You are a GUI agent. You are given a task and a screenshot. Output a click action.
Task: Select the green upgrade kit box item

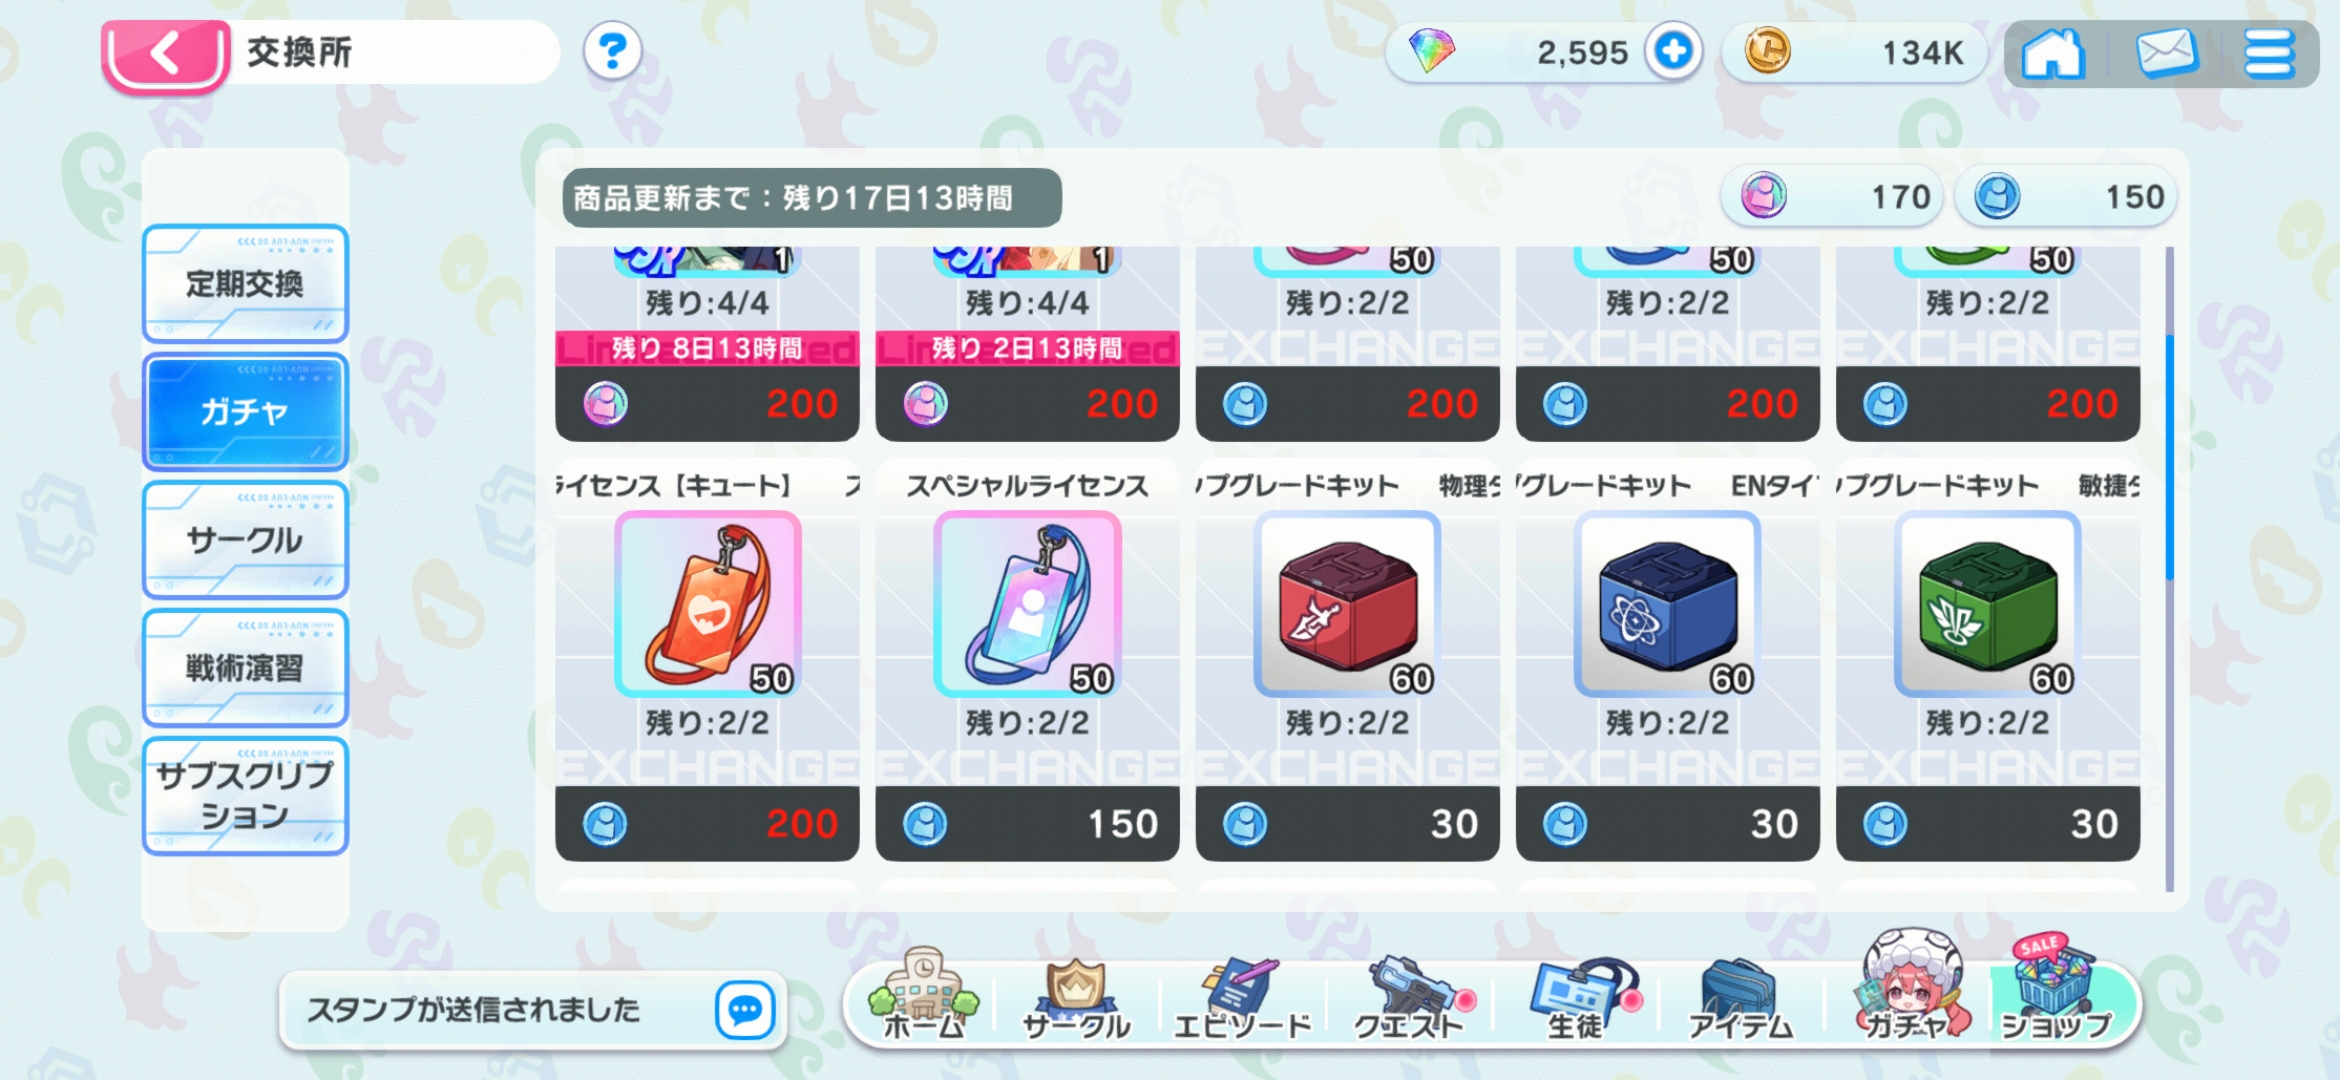click(x=1987, y=605)
